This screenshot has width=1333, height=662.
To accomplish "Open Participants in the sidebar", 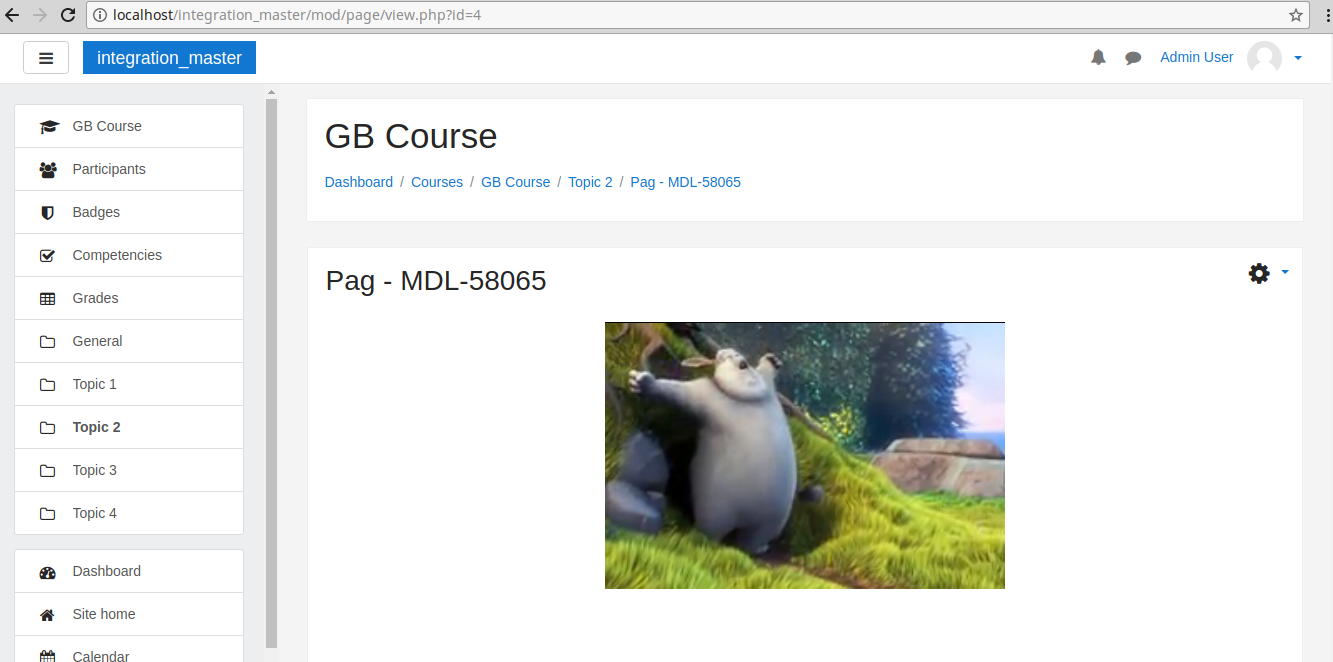I will (x=129, y=169).
